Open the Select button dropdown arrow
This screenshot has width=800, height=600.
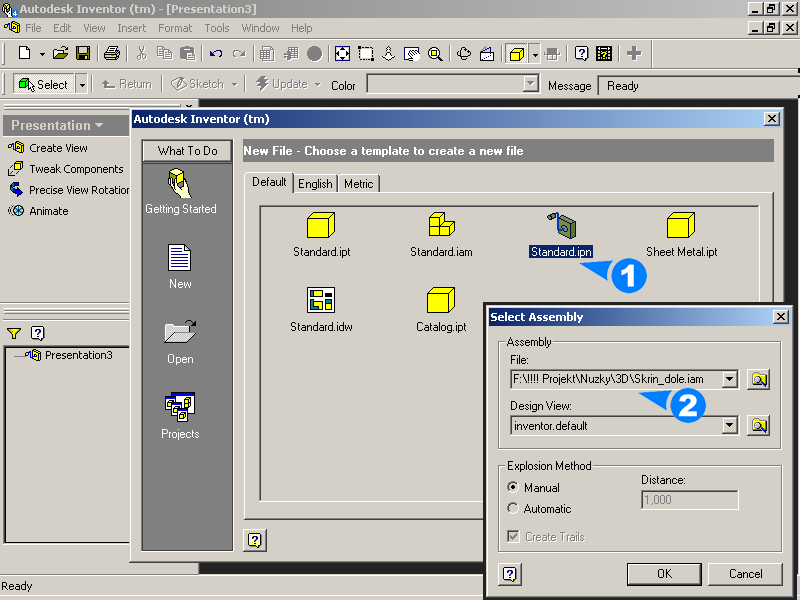pyautogui.click(x=82, y=84)
